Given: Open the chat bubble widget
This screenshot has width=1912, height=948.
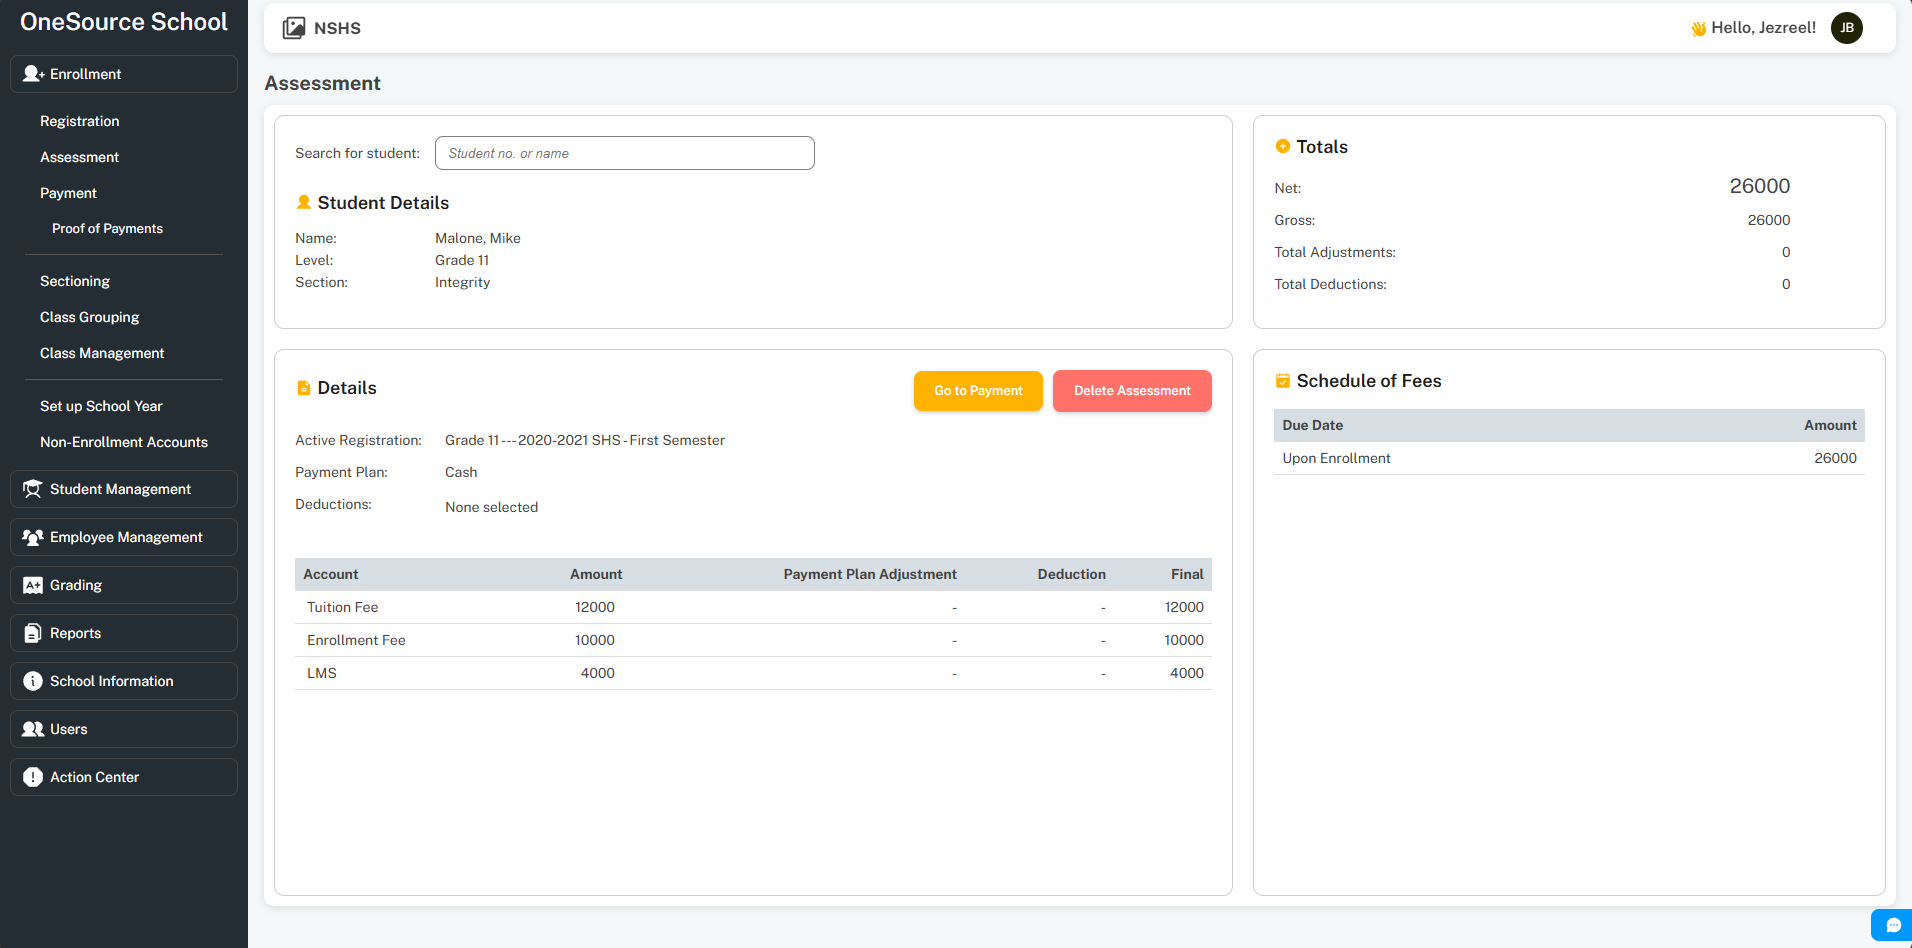Looking at the screenshot, I should 1892,925.
